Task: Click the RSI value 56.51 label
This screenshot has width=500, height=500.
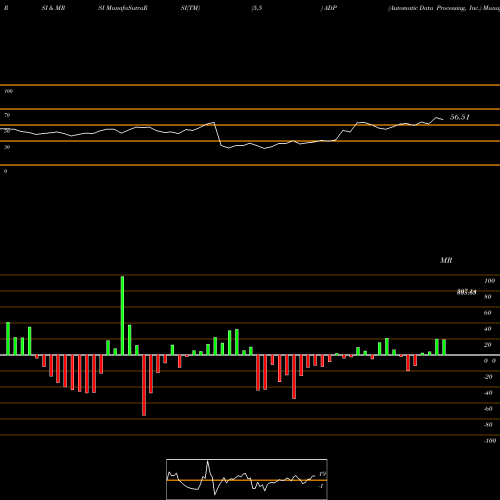Action: [459, 117]
